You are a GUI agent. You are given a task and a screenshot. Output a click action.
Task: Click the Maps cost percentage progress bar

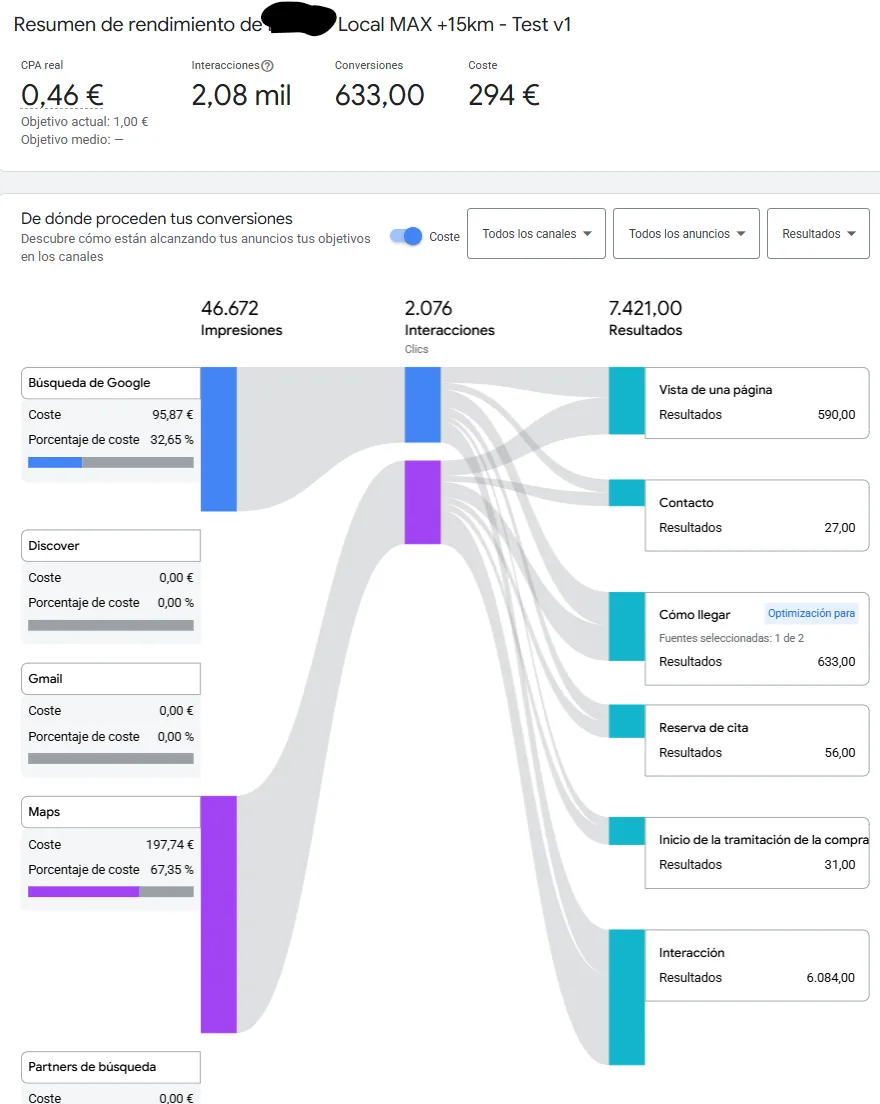coord(111,892)
